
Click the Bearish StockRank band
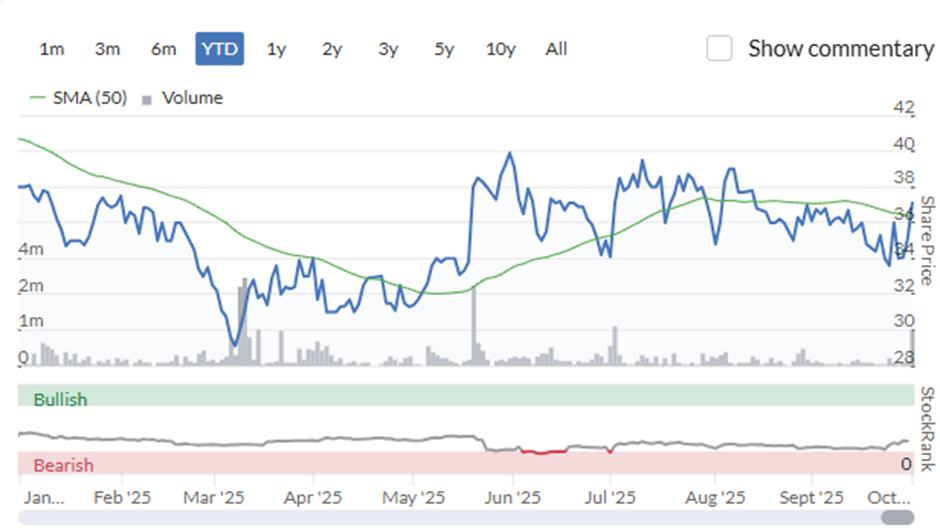pos(466,463)
